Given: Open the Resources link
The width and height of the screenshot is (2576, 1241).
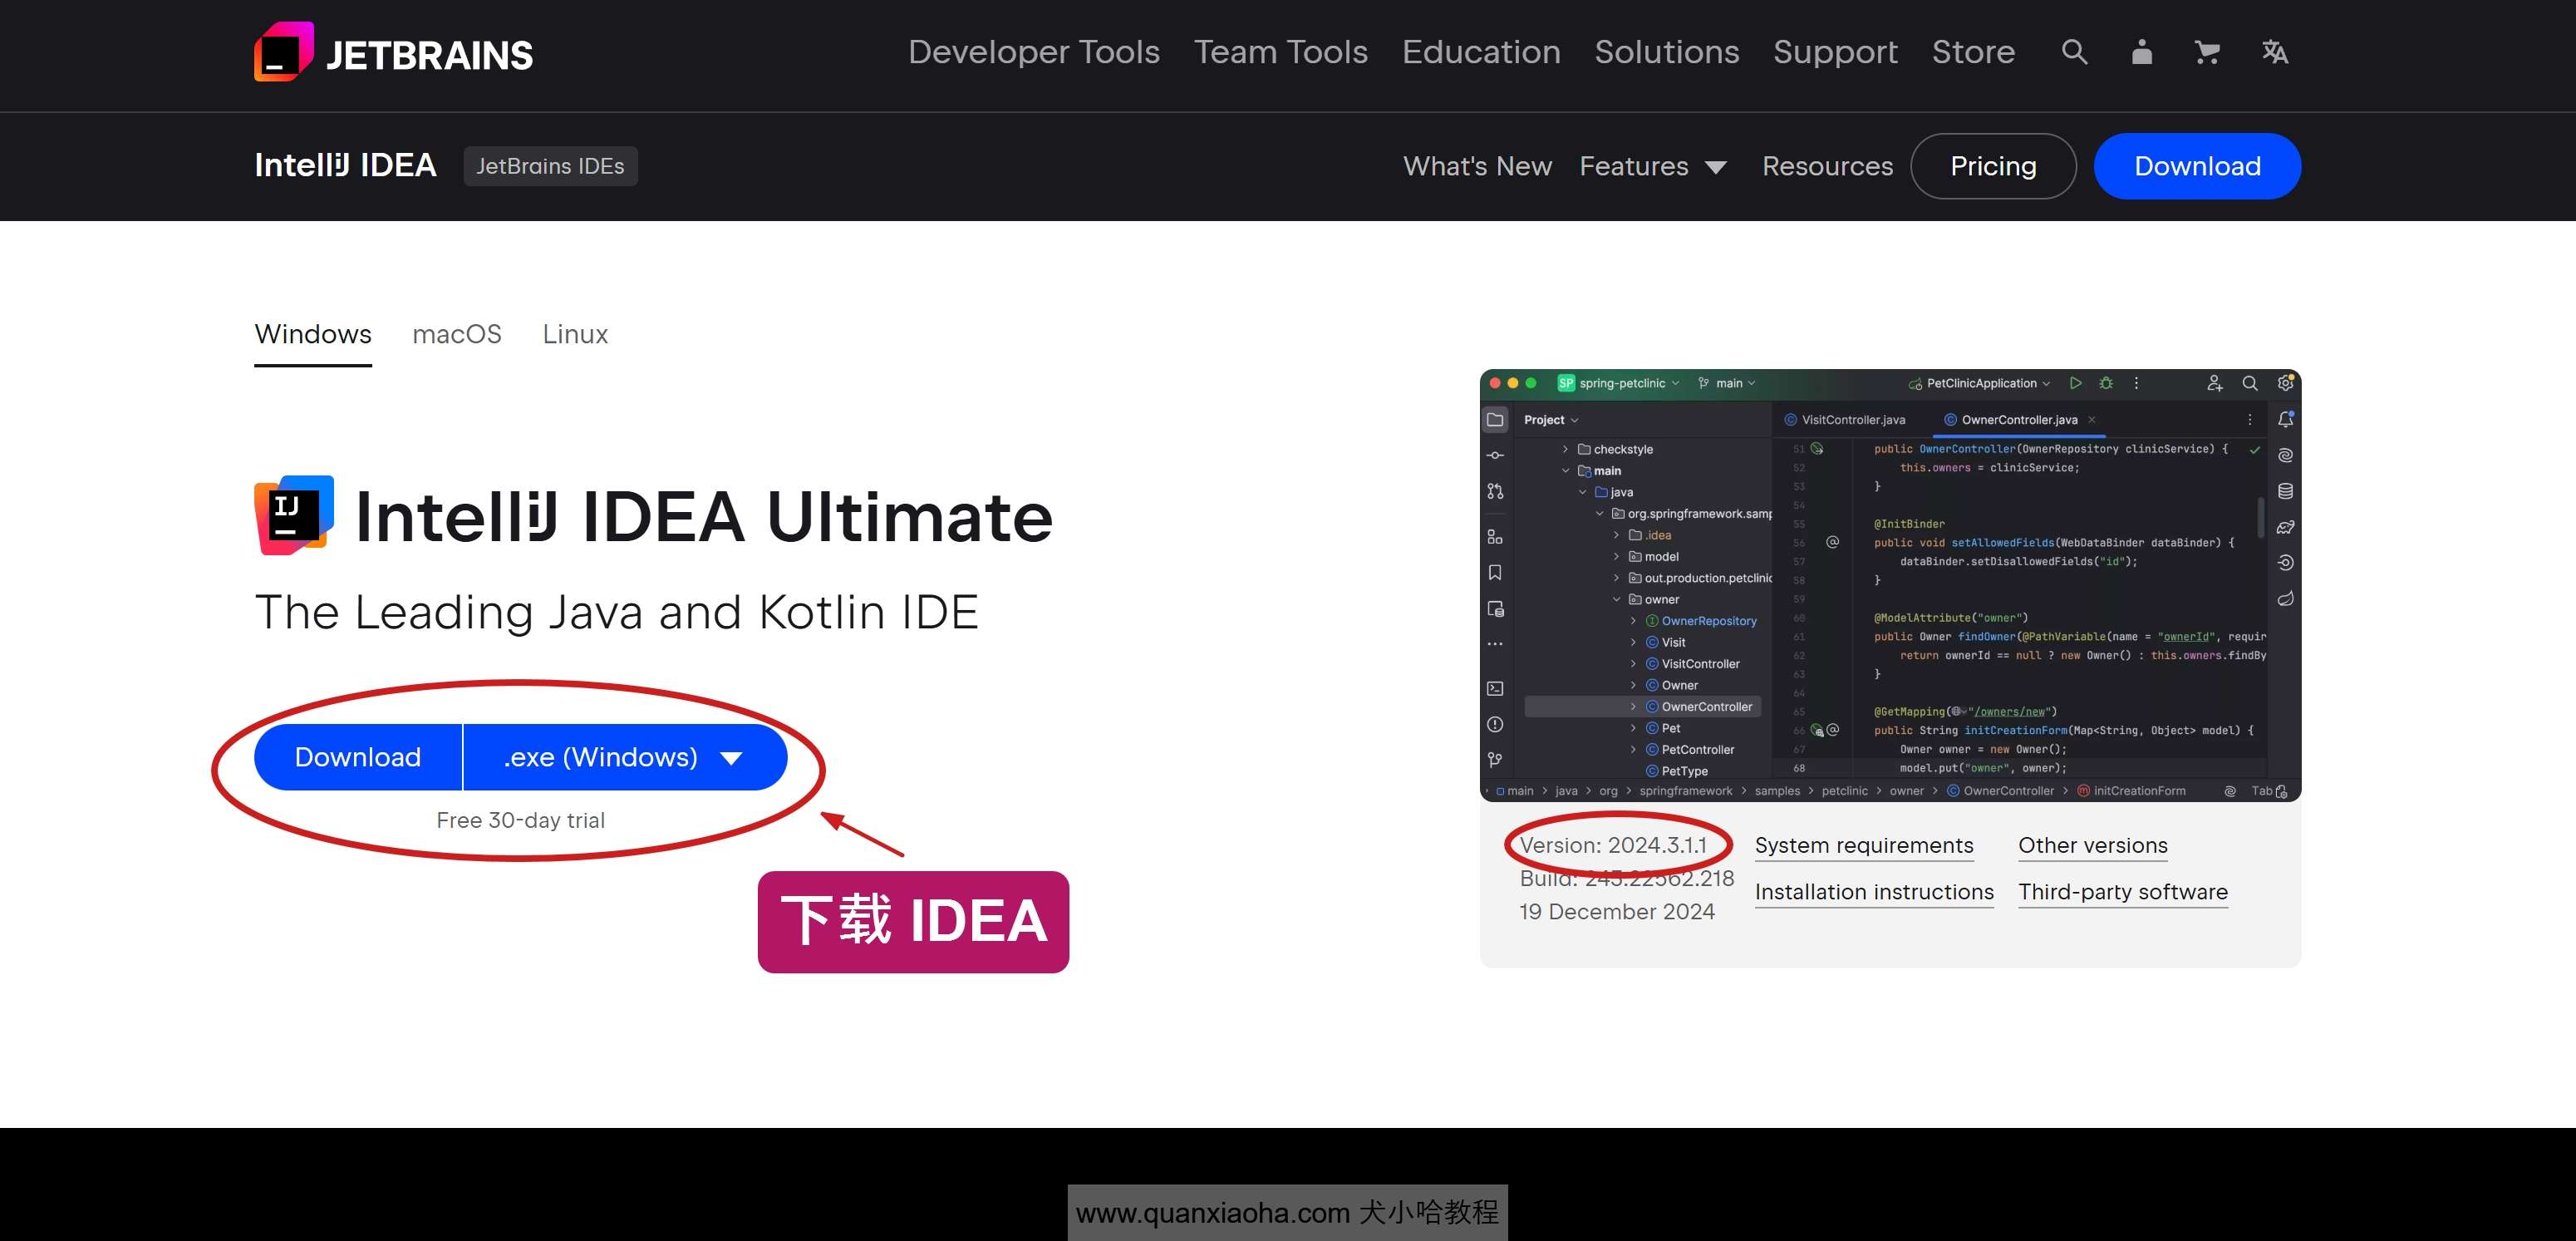Looking at the screenshot, I should 1827,166.
